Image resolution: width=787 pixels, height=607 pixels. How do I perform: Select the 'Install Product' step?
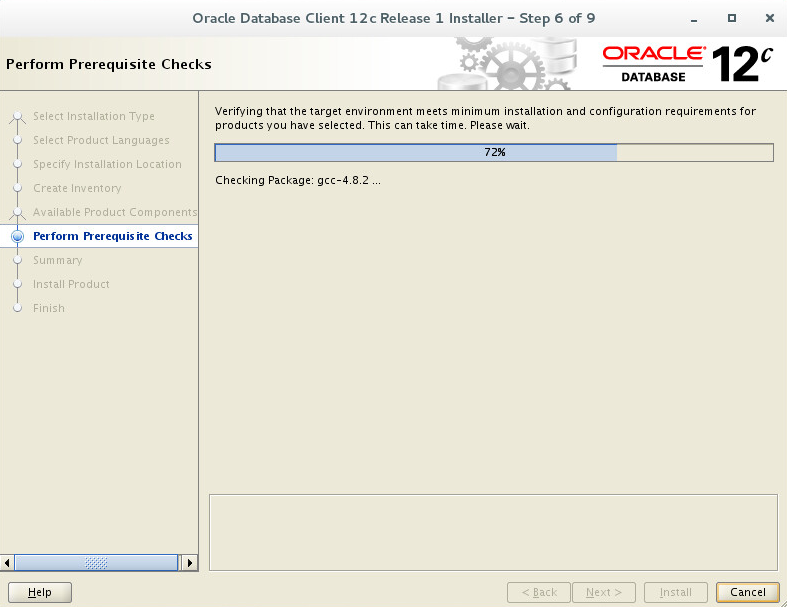tap(71, 284)
